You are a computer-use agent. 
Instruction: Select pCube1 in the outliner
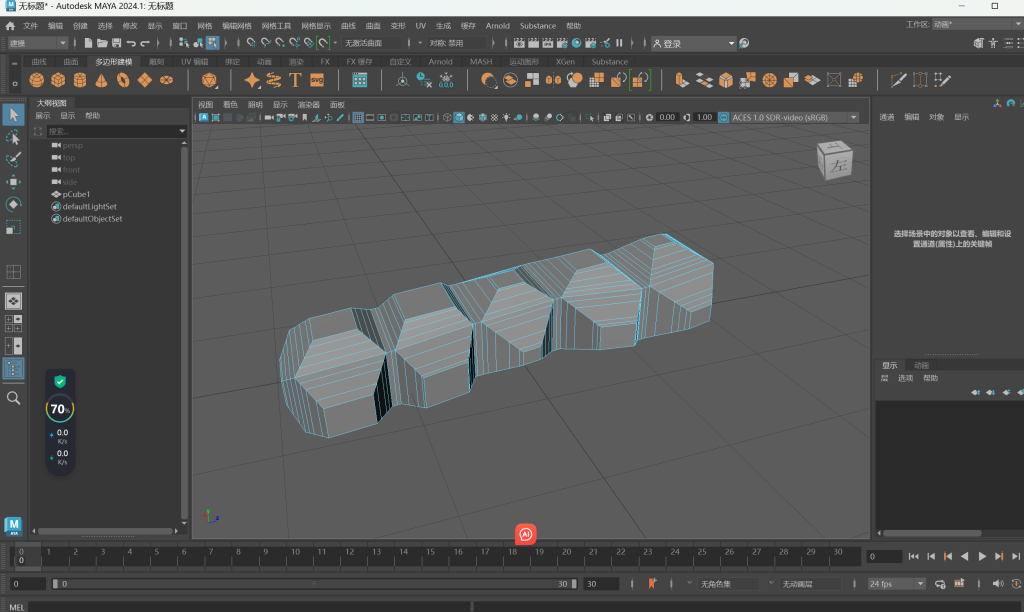tap(76, 195)
